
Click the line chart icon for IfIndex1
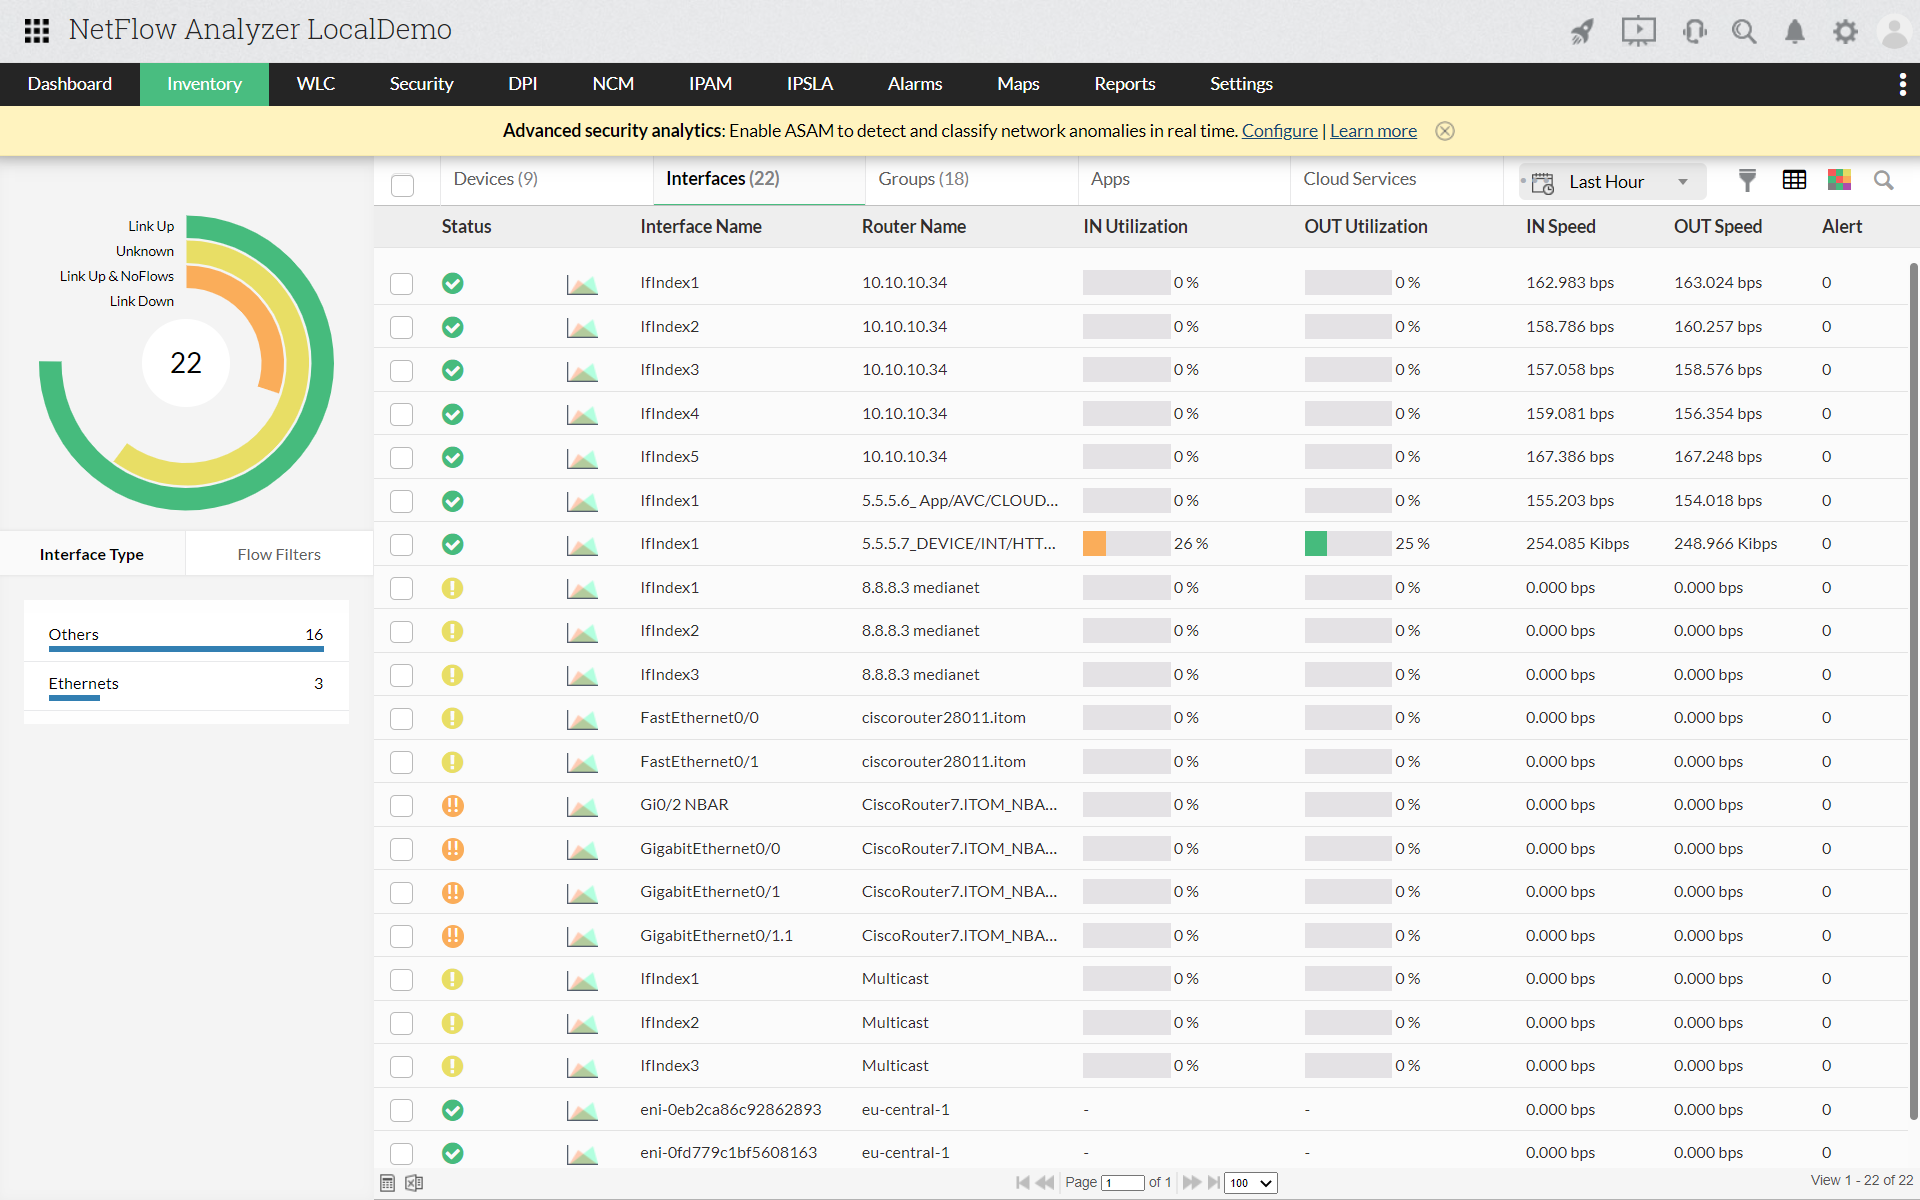tap(581, 282)
